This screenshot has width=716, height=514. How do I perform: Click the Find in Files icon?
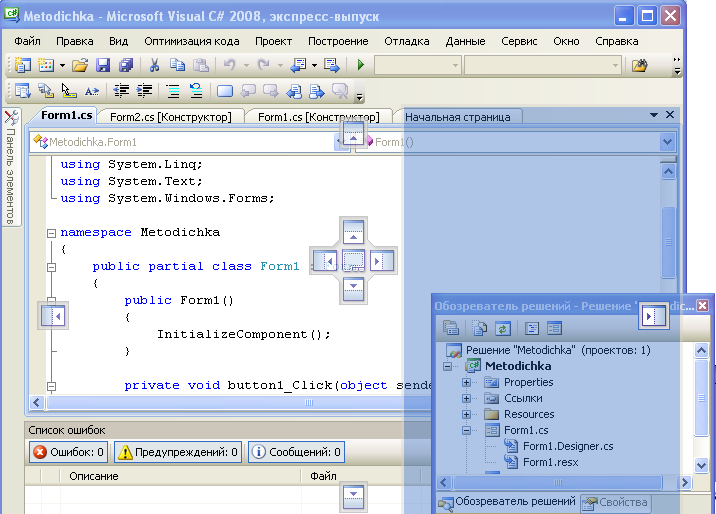639,65
